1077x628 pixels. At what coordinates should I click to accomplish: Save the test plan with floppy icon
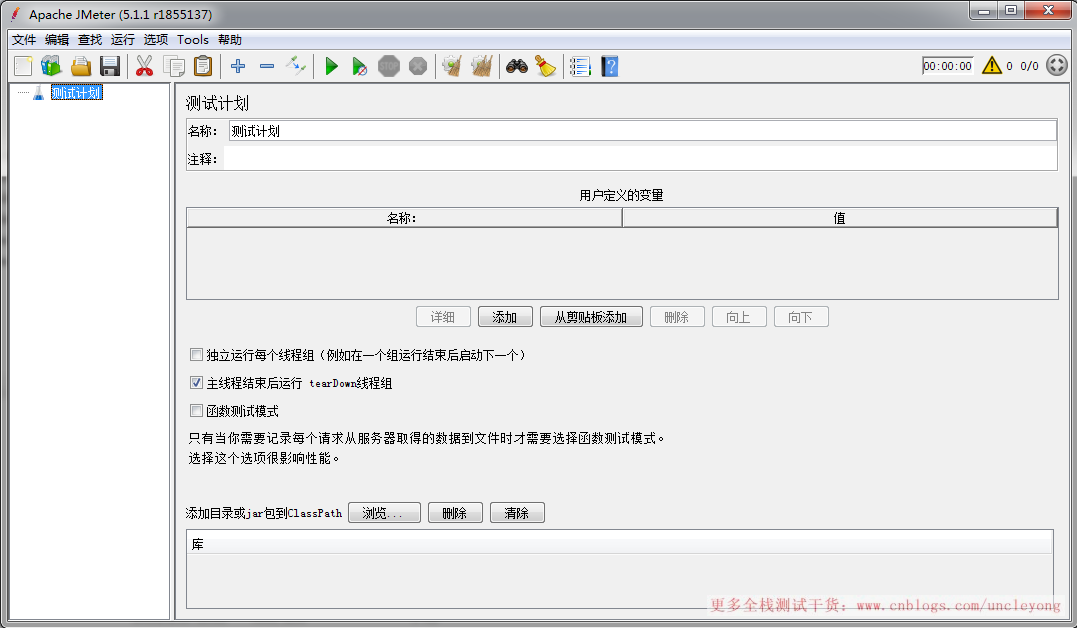(x=110, y=66)
